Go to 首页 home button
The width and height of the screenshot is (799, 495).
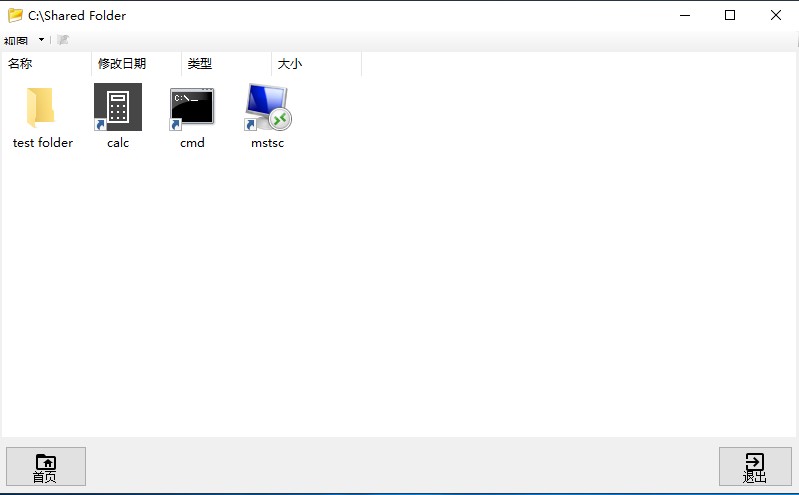[46, 466]
